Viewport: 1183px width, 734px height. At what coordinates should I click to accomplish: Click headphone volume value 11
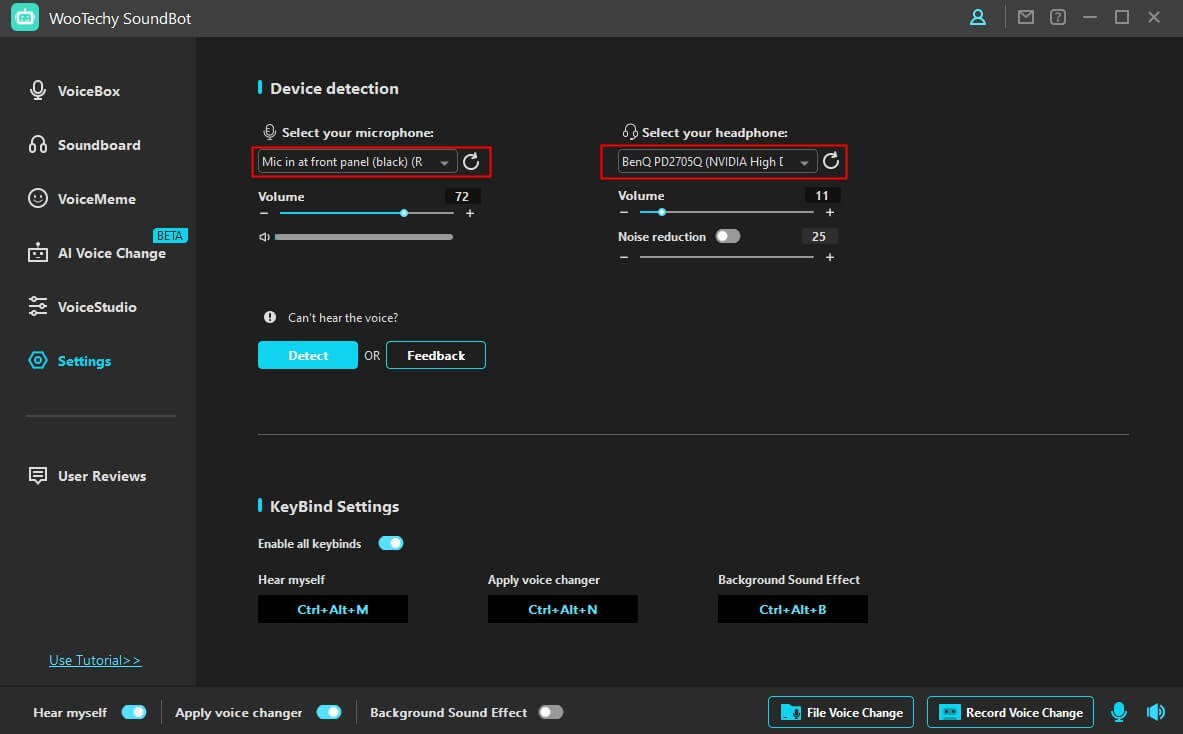[822, 195]
